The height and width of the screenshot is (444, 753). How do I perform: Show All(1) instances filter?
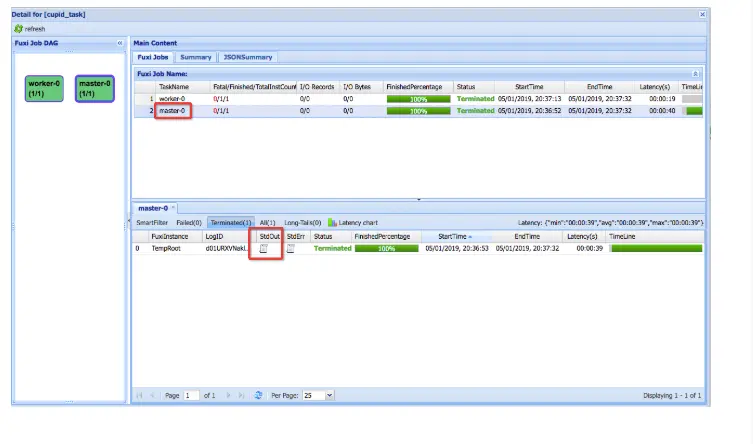(x=267, y=223)
